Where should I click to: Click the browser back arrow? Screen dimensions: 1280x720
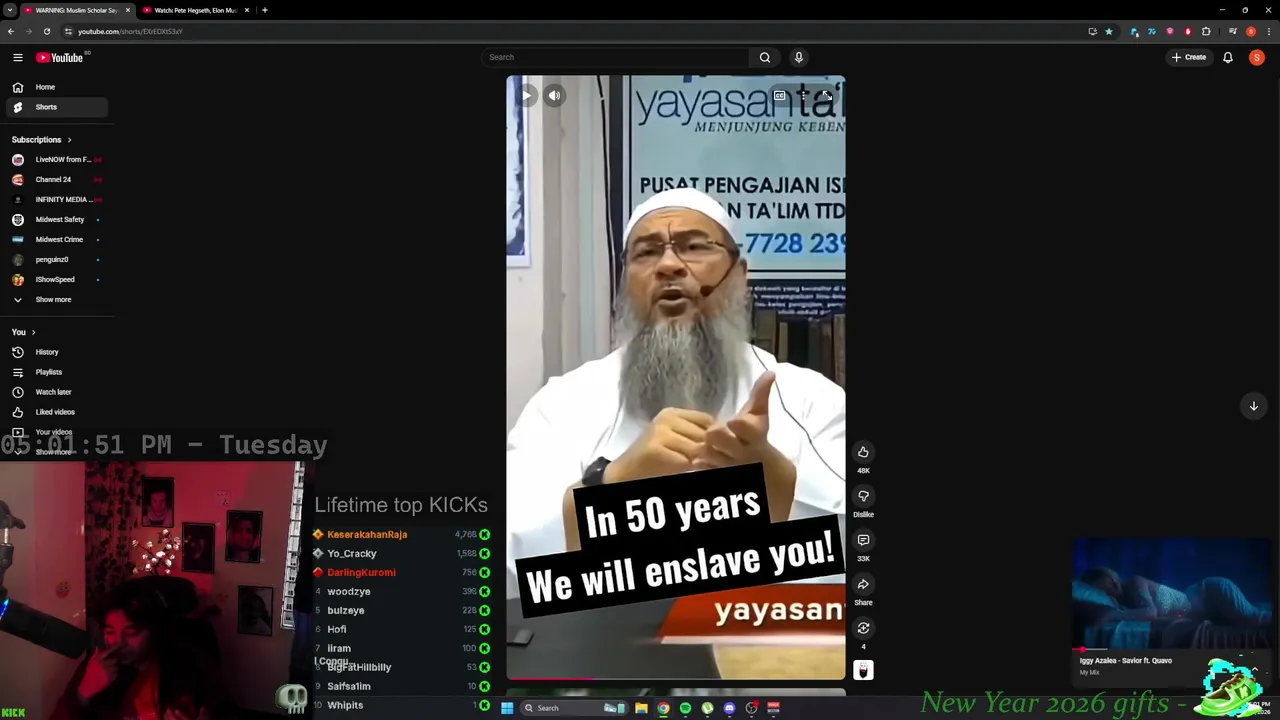point(10,31)
